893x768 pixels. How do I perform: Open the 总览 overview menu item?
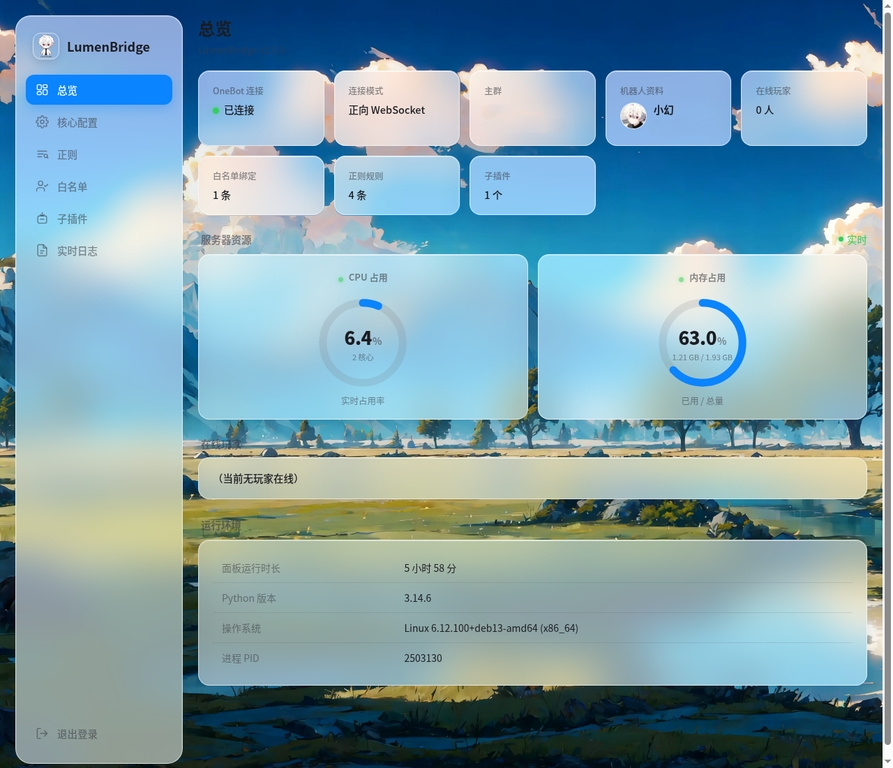(99, 90)
